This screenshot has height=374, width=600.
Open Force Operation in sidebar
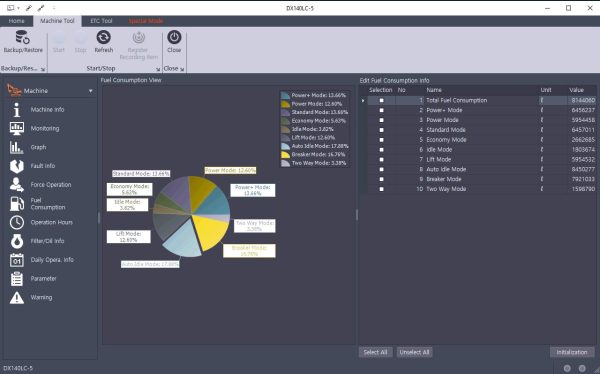51,185
